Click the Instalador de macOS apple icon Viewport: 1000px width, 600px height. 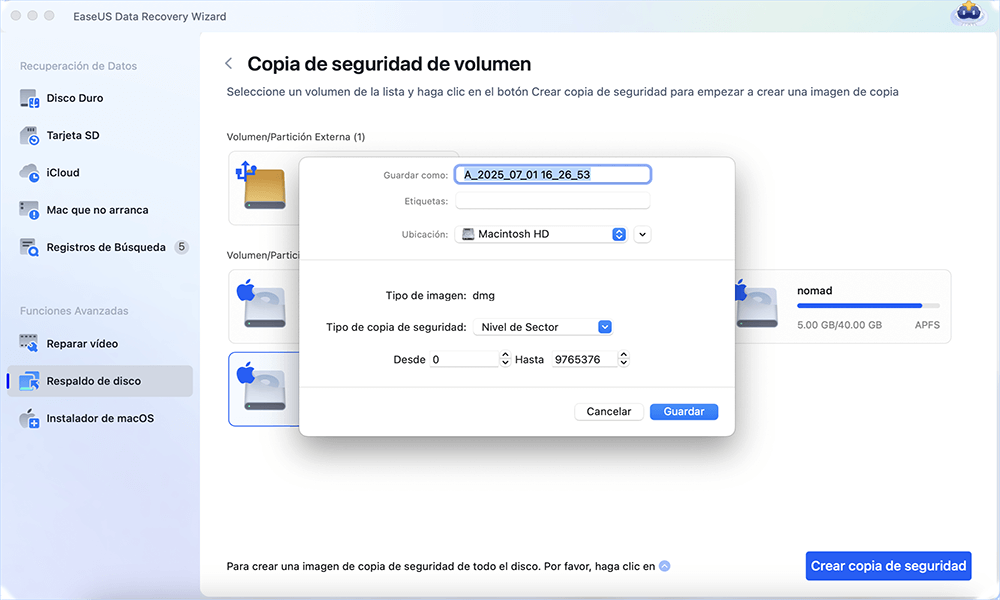pyautogui.click(x=29, y=418)
